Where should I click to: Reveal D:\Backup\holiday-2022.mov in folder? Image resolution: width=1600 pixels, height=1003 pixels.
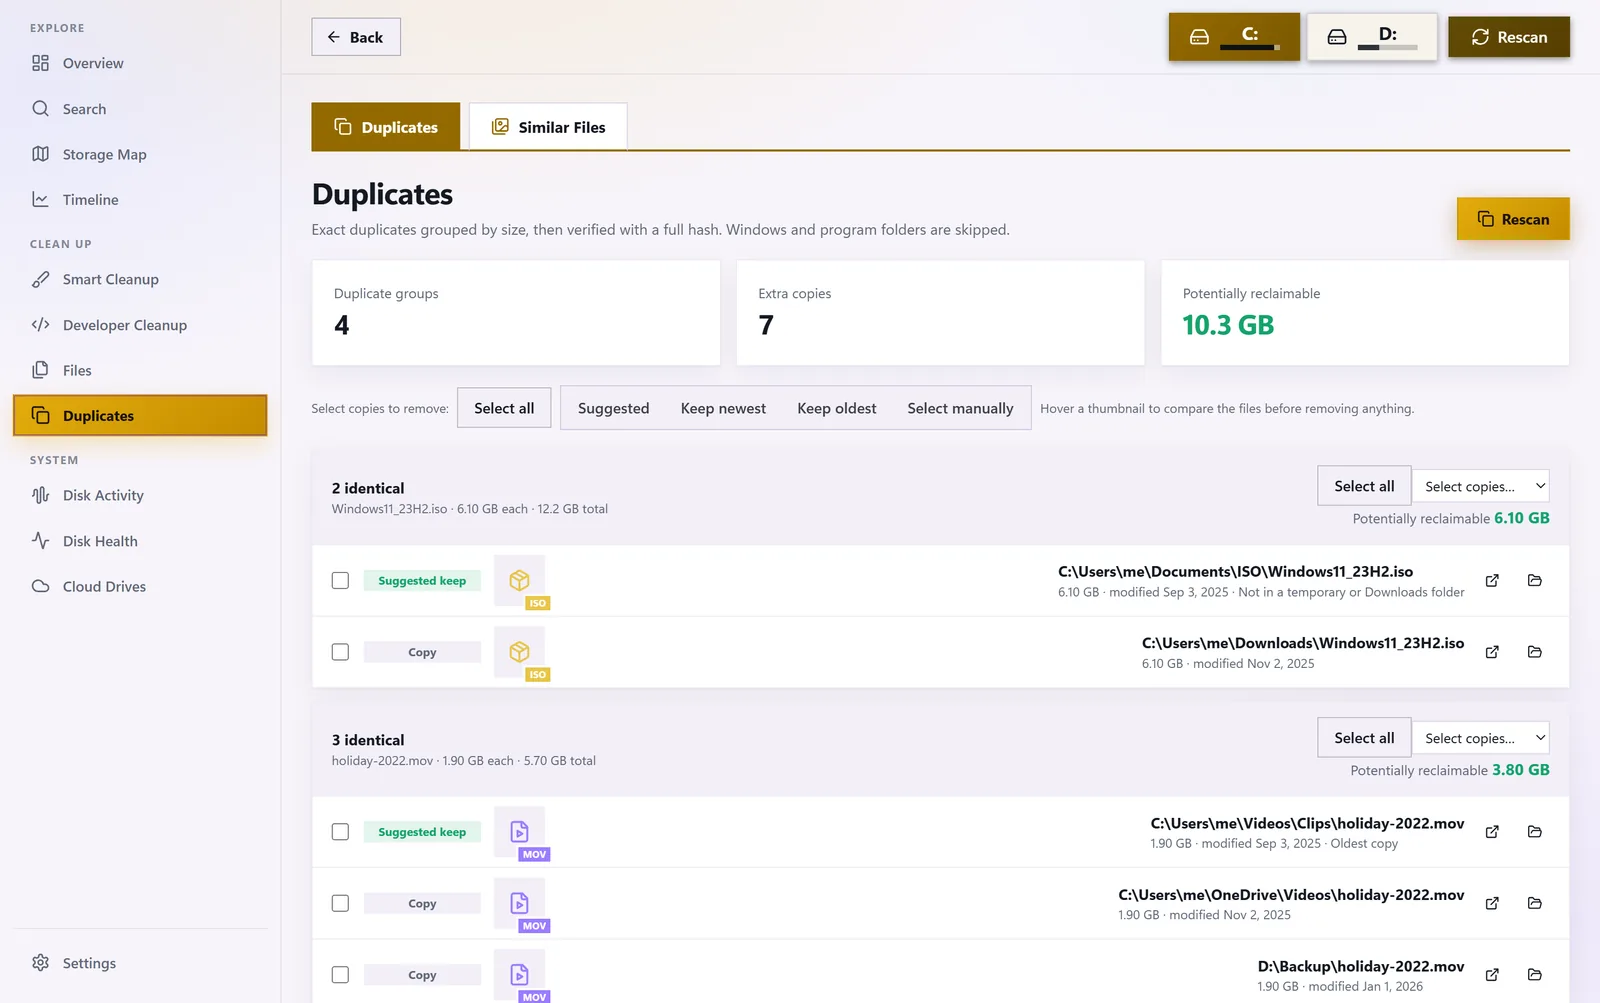point(1535,975)
